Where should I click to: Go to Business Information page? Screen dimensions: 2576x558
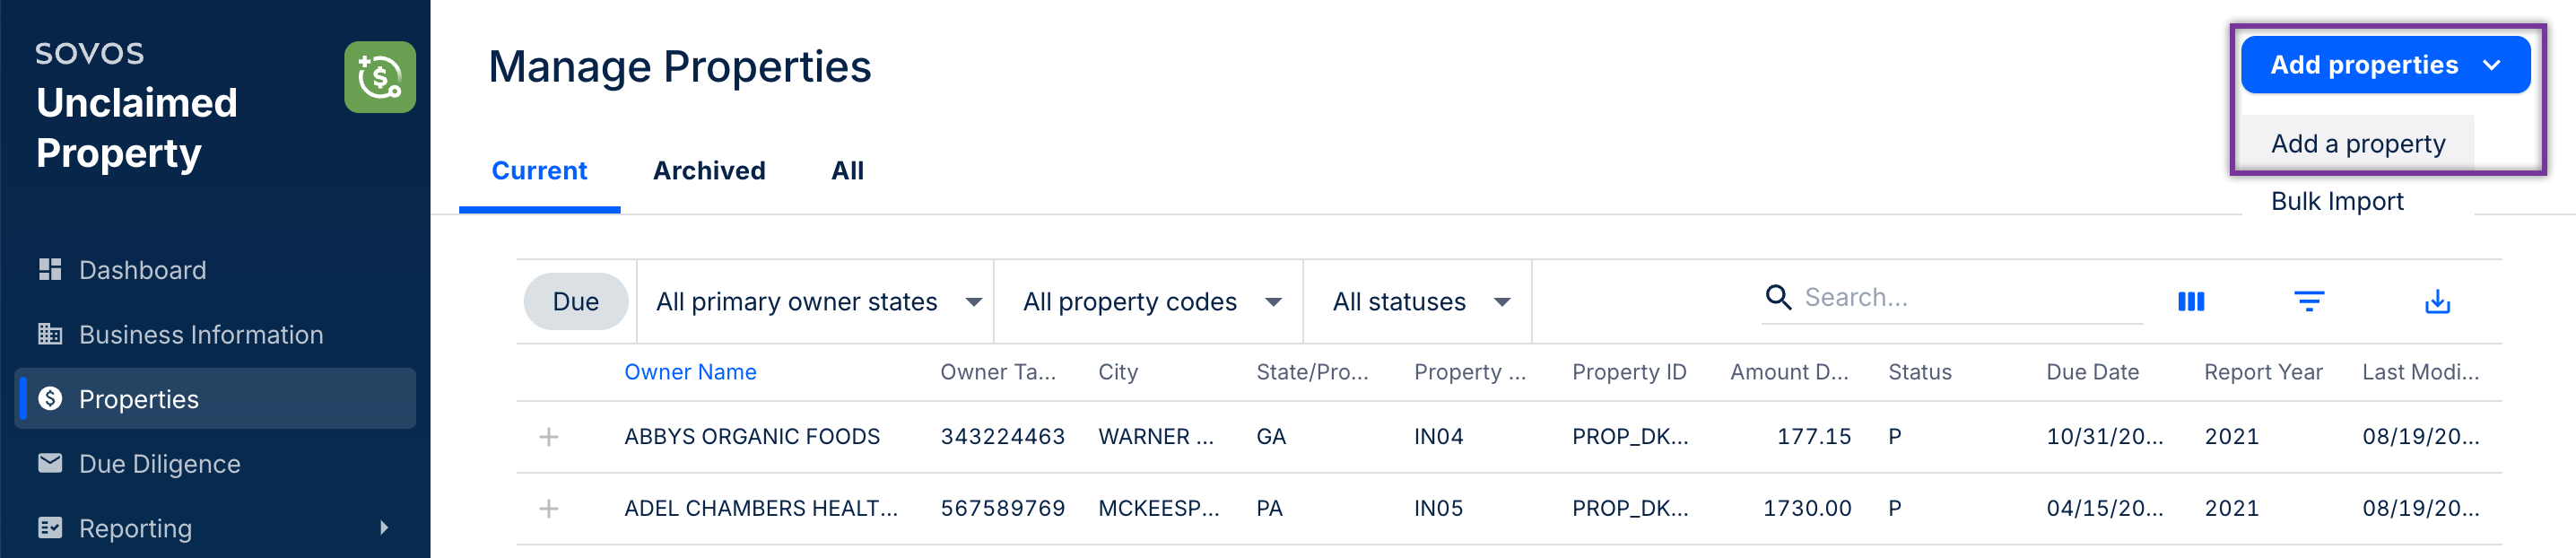click(200, 334)
